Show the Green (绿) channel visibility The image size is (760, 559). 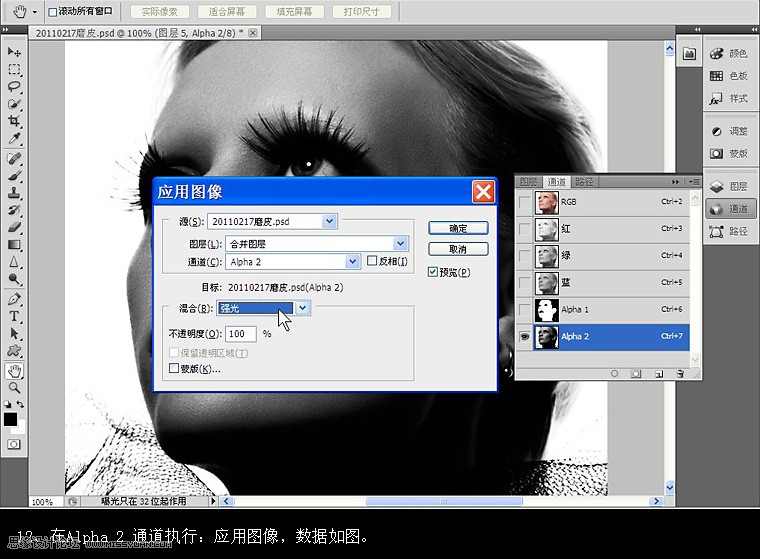tap(524, 256)
